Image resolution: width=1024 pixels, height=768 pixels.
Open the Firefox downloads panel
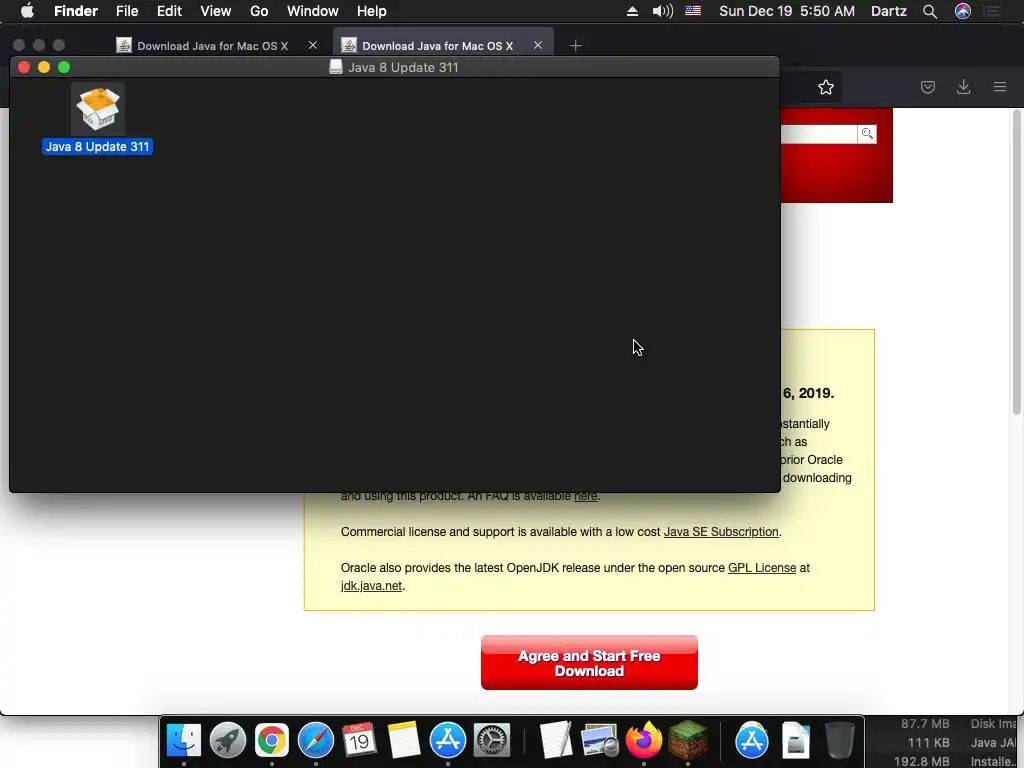point(963,87)
